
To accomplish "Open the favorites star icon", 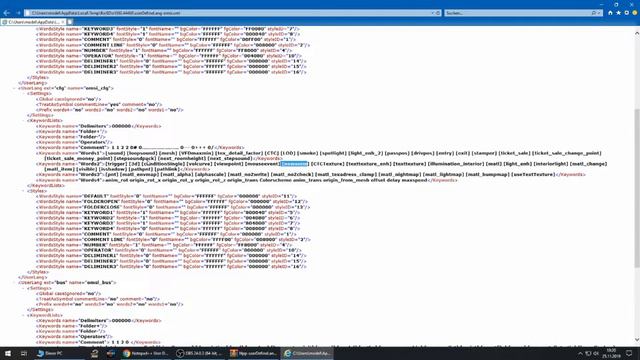I will (x=618, y=13).
